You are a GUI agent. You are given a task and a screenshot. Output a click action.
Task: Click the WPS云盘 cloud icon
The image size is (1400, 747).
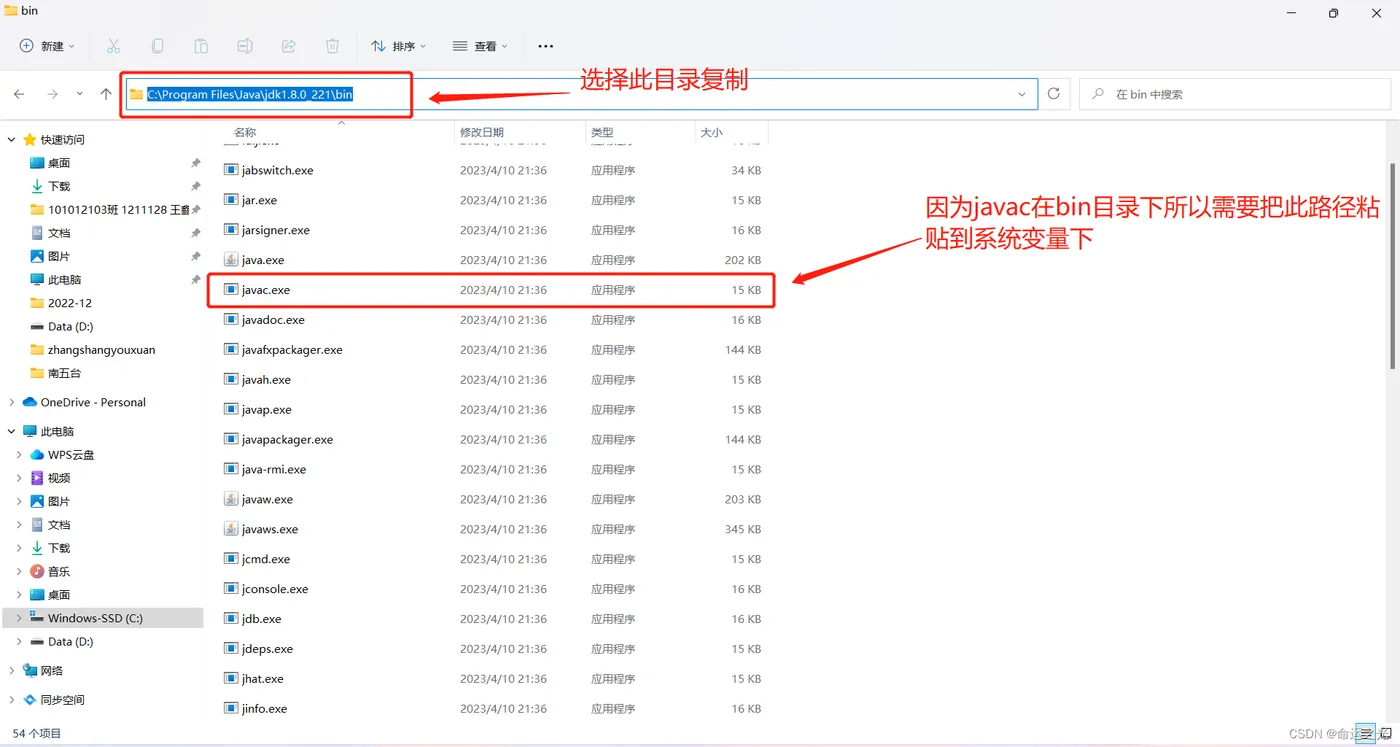click(x=37, y=455)
